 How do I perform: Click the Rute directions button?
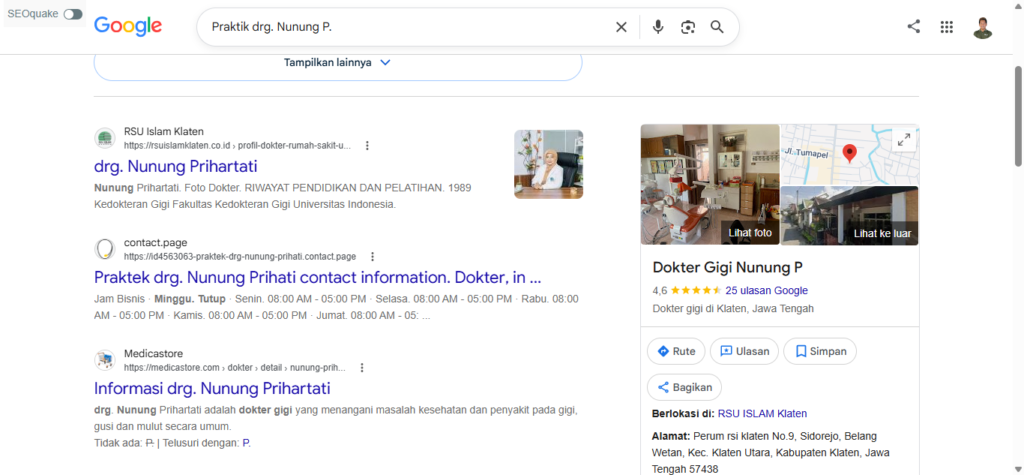point(676,352)
